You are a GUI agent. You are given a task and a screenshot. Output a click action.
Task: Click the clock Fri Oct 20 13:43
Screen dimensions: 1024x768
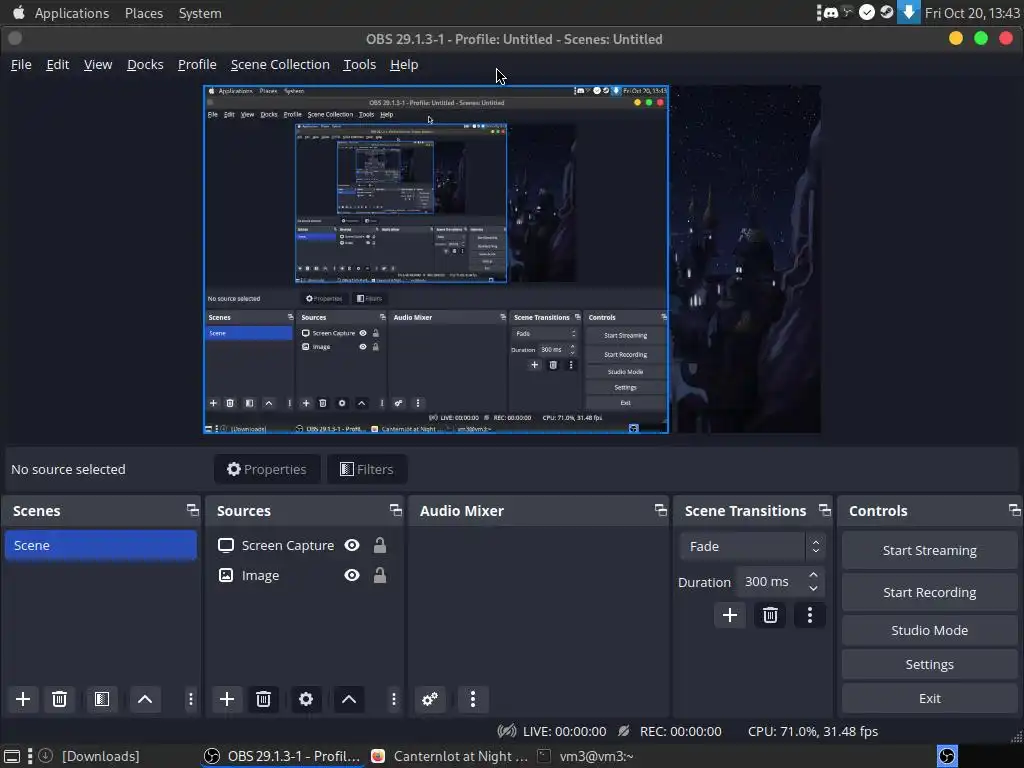coord(972,13)
